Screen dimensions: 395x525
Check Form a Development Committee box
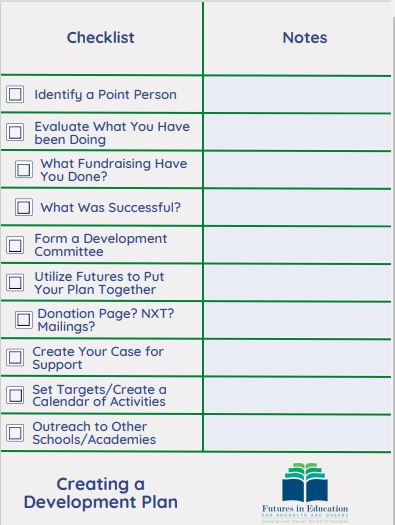[15, 245]
